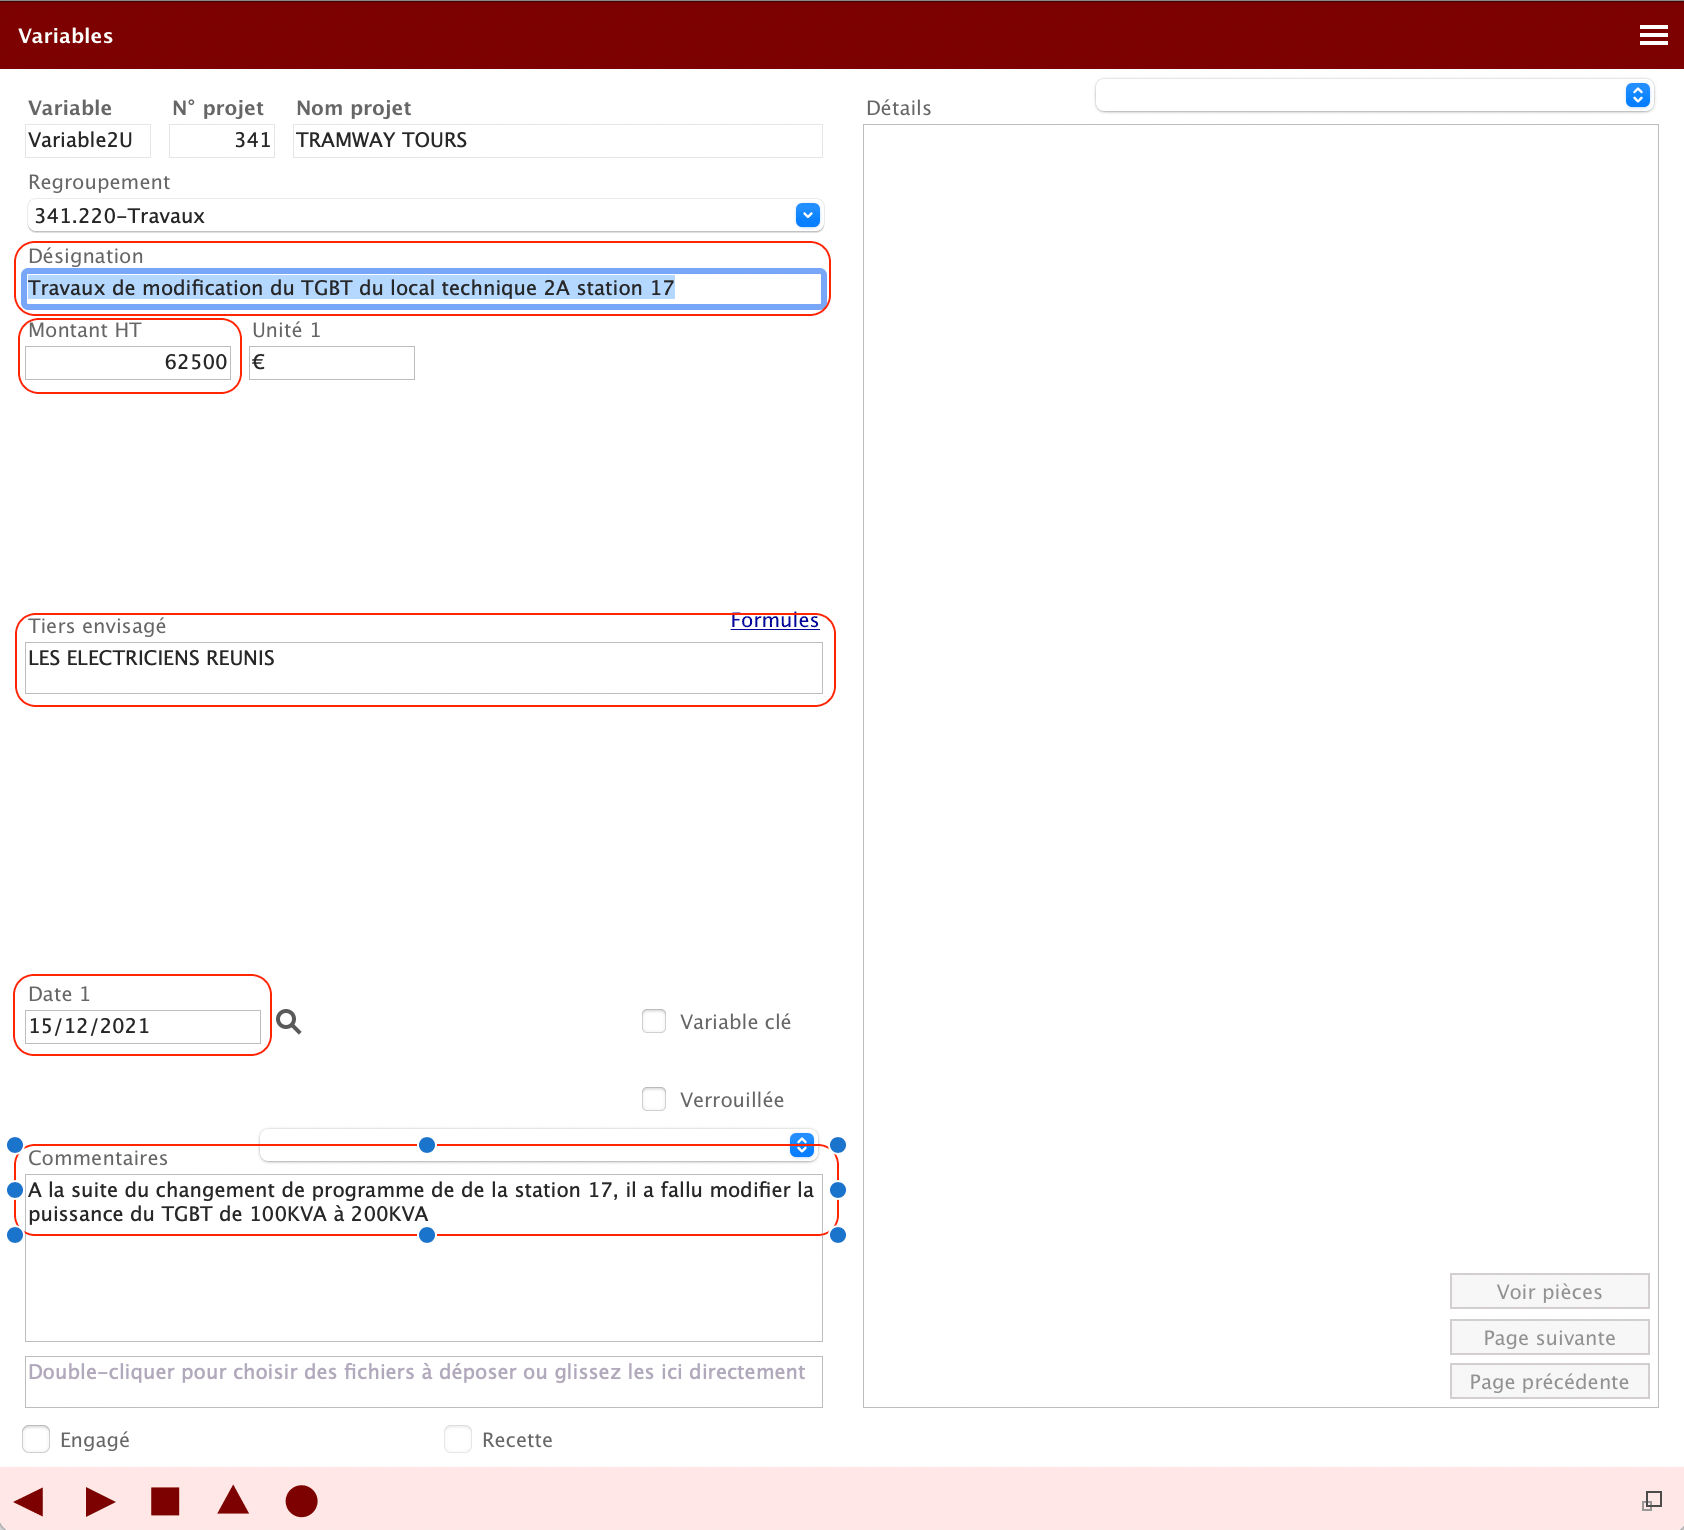
Task: Click the Tiers envisagé field
Action: point(424,667)
